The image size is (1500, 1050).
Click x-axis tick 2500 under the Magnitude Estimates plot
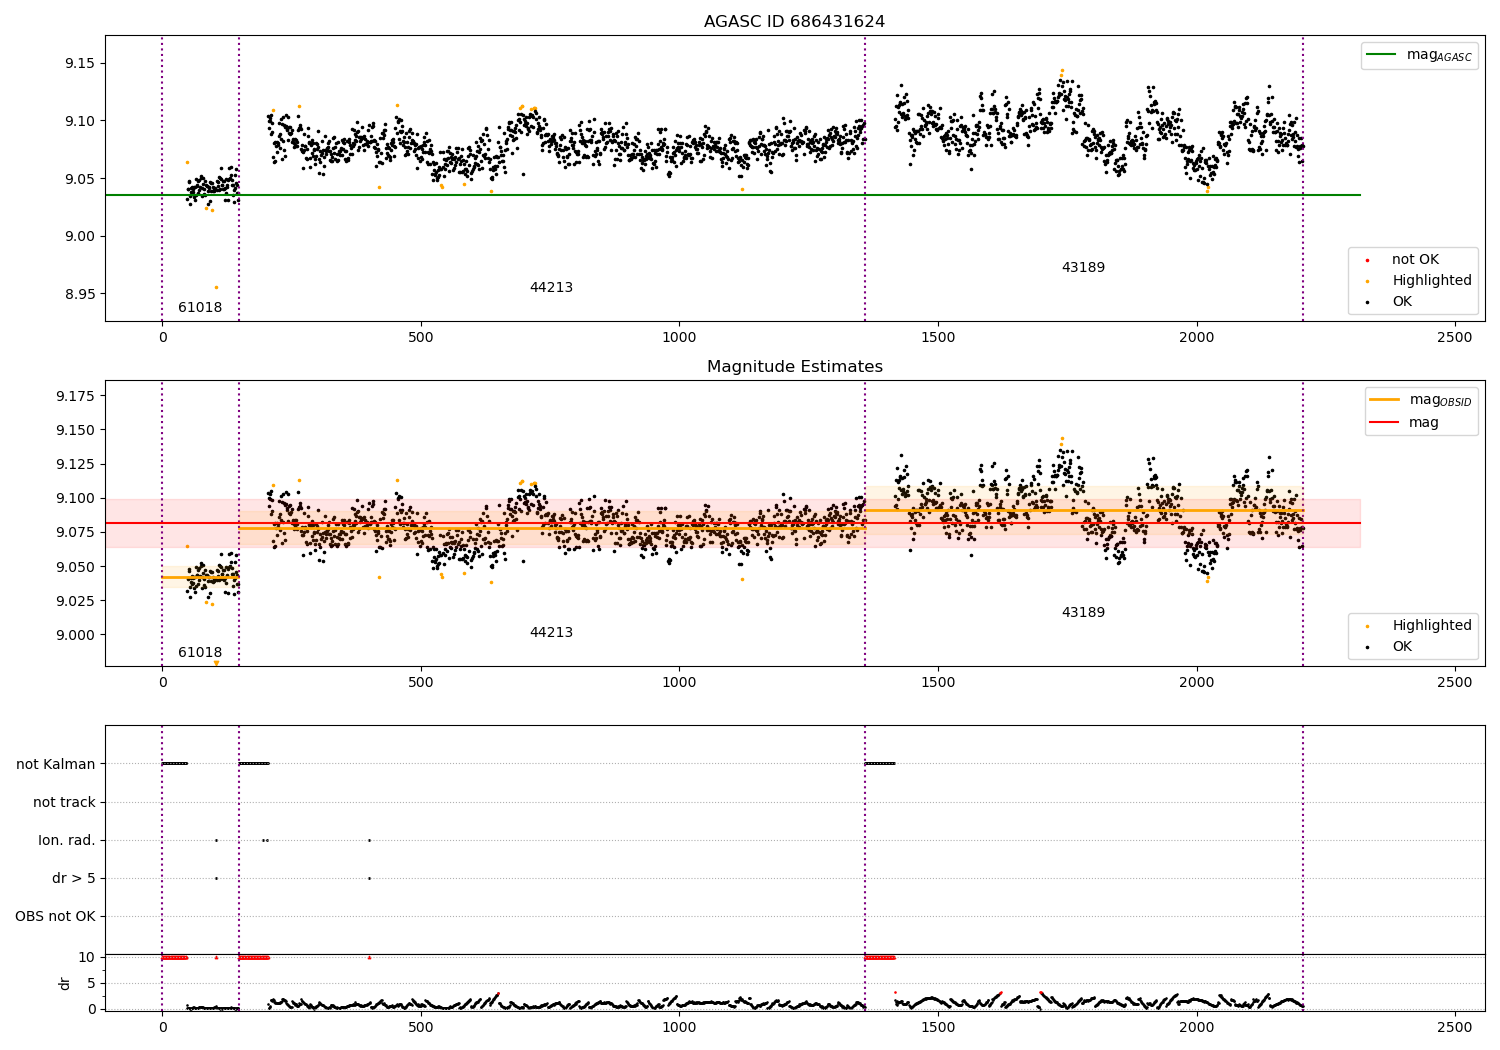(1455, 683)
